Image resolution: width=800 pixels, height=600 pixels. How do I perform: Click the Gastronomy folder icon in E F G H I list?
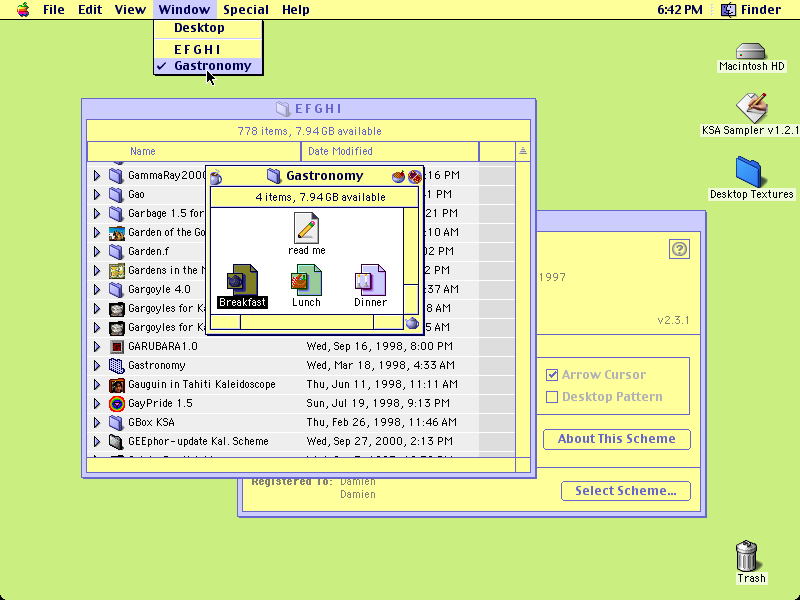pyautogui.click(x=117, y=365)
